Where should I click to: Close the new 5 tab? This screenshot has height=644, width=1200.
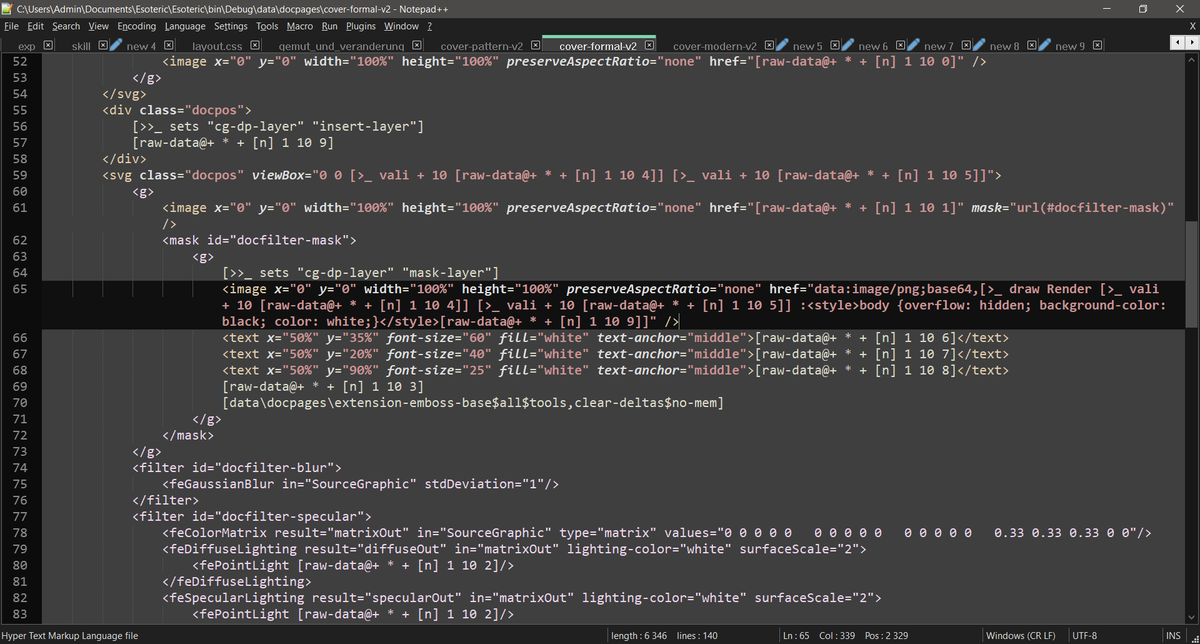pos(835,46)
